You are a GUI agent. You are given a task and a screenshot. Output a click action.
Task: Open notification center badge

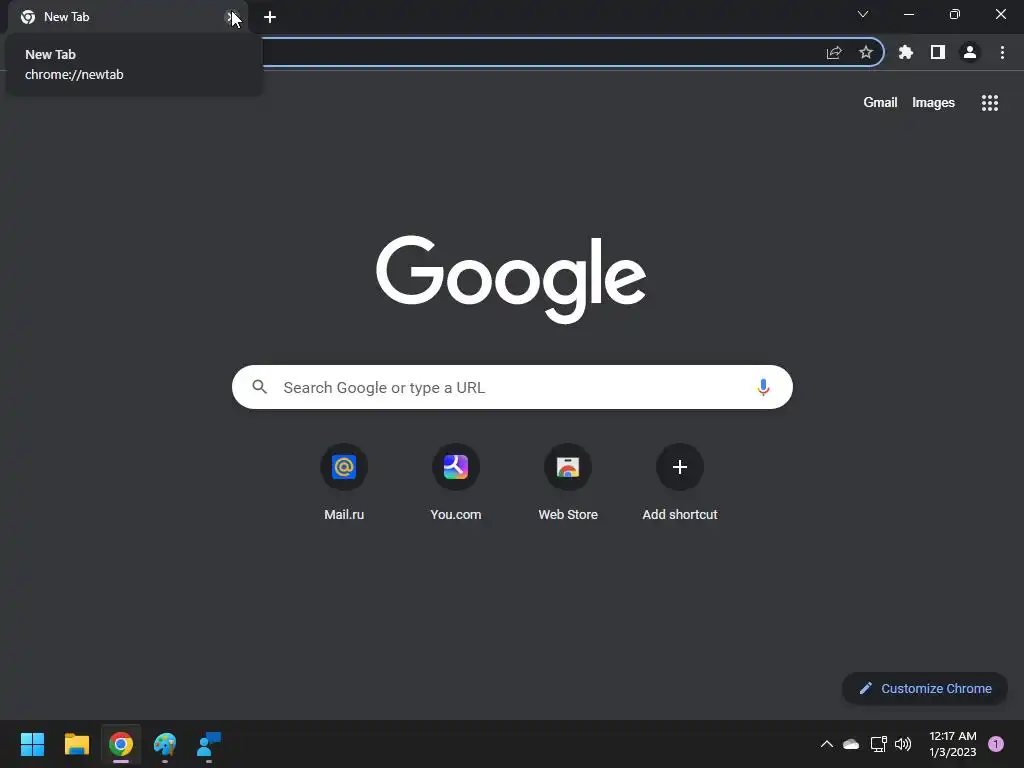pyautogui.click(x=996, y=744)
